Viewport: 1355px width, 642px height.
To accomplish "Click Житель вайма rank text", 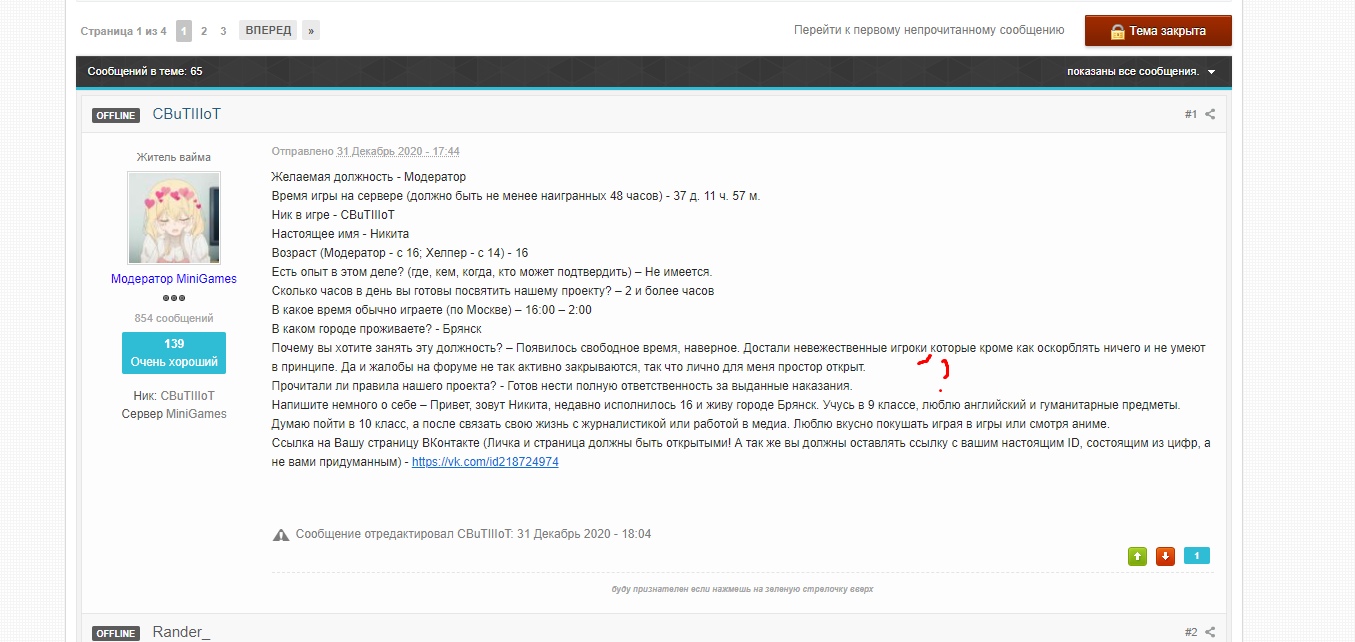I will 174,157.
